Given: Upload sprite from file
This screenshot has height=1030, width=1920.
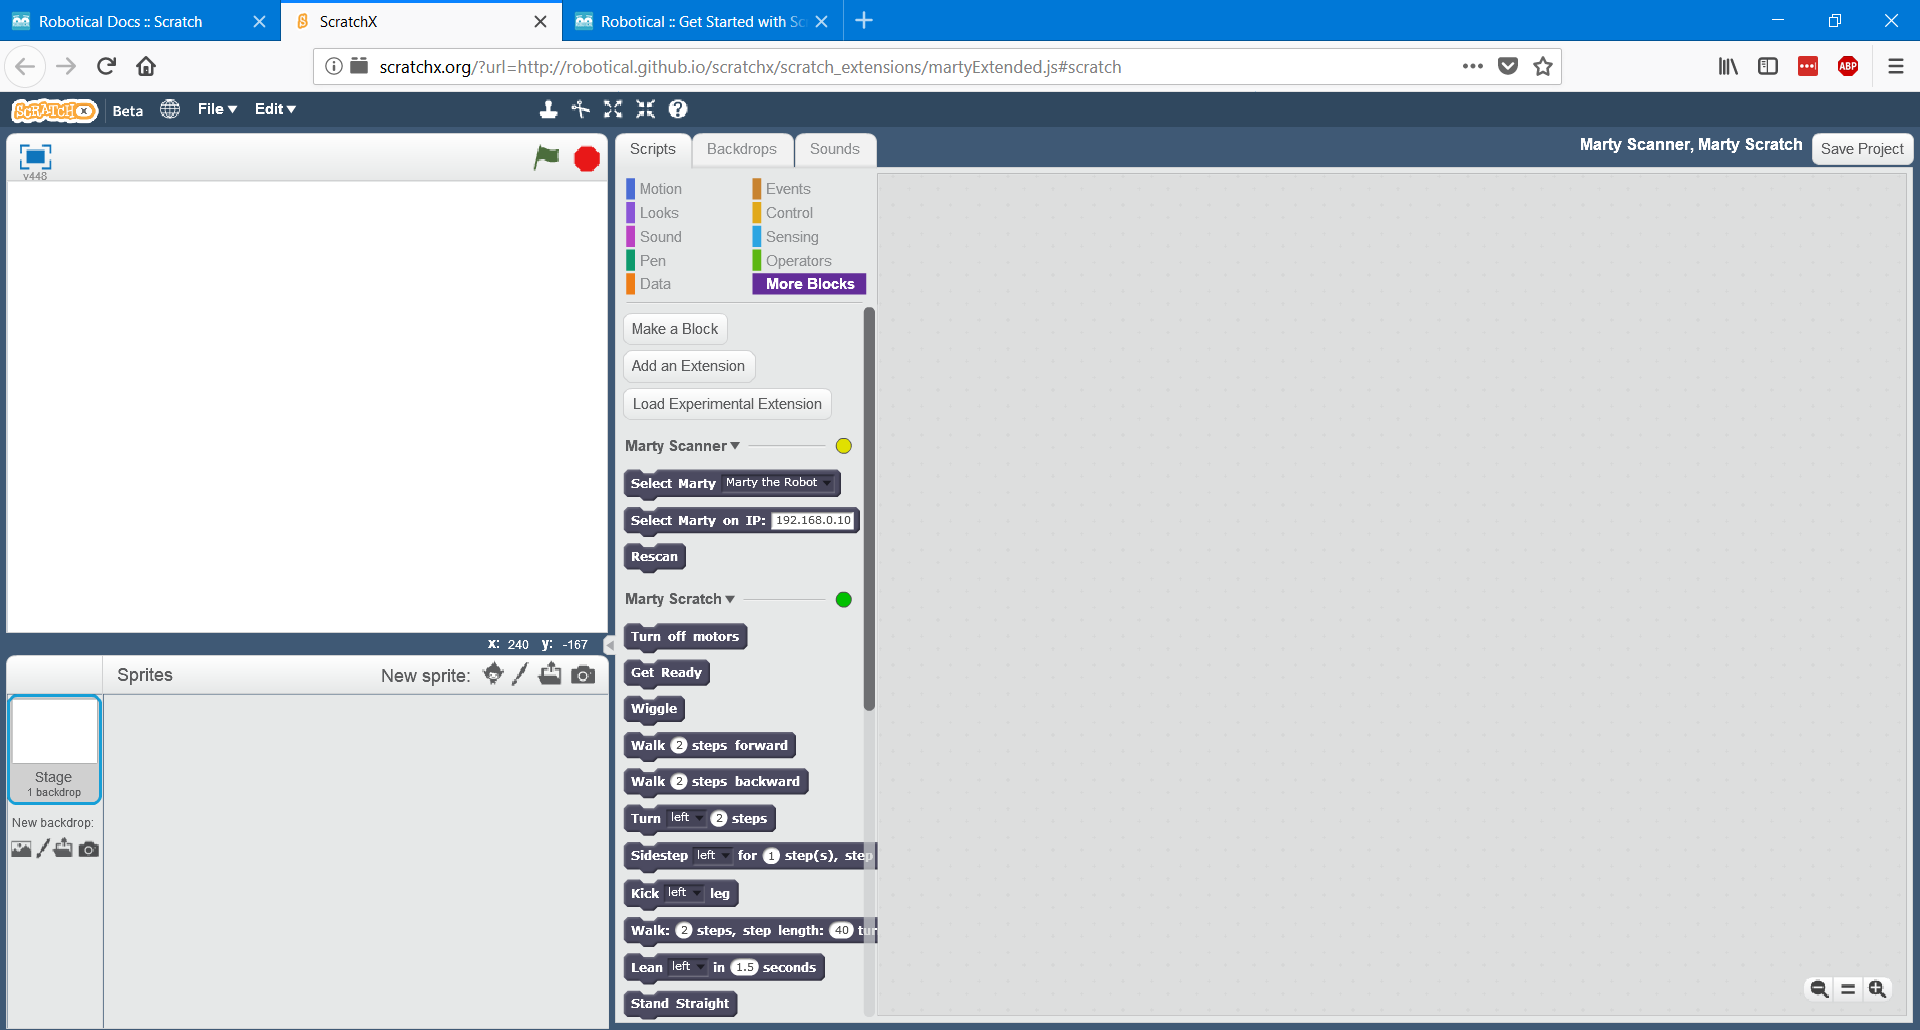Looking at the screenshot, I should pyautogui.click(x=550, y=674).
